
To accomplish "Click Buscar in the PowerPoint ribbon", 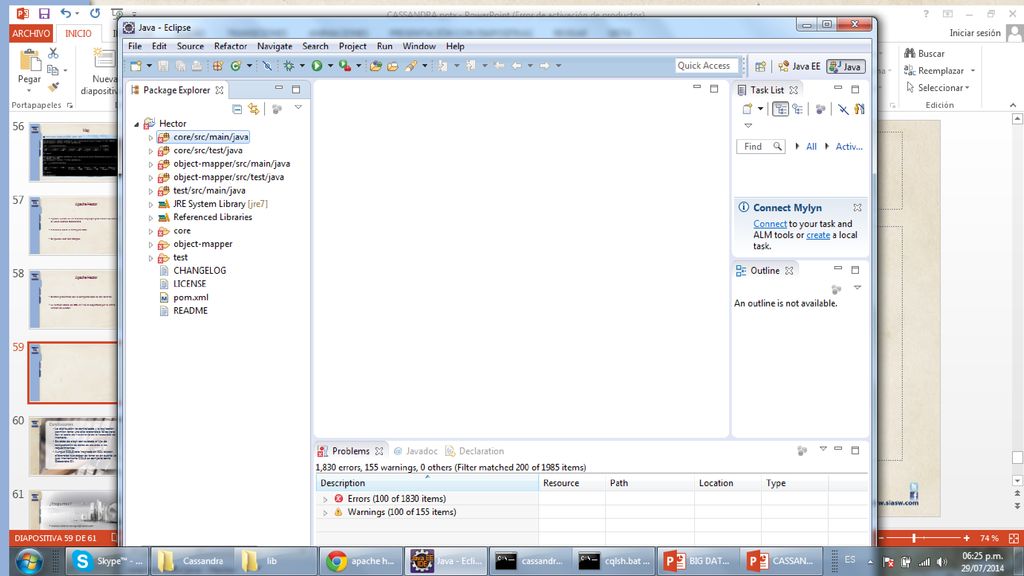I will coord(924,54).
